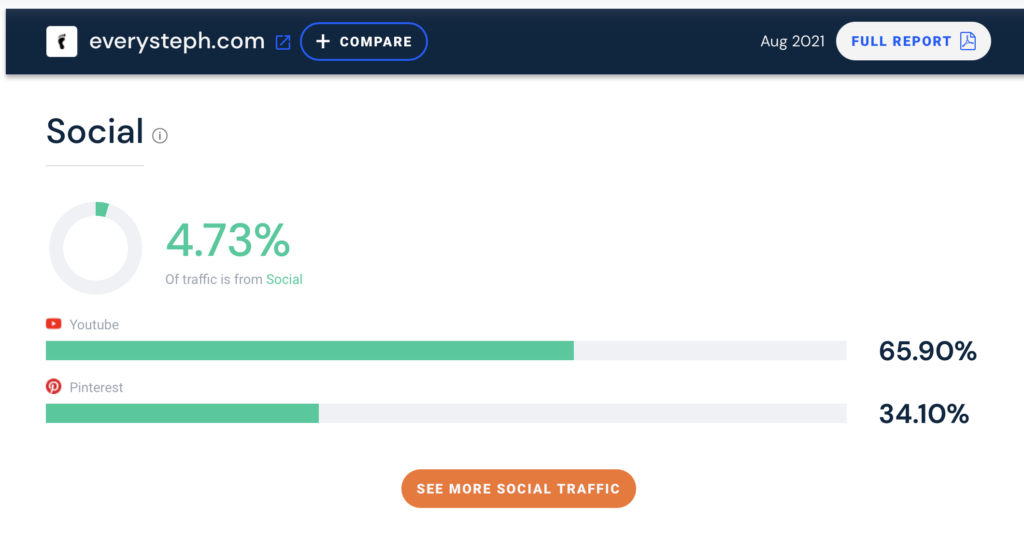
Task: Click the PDF icon in Full Report
Action: click(967, 41)
